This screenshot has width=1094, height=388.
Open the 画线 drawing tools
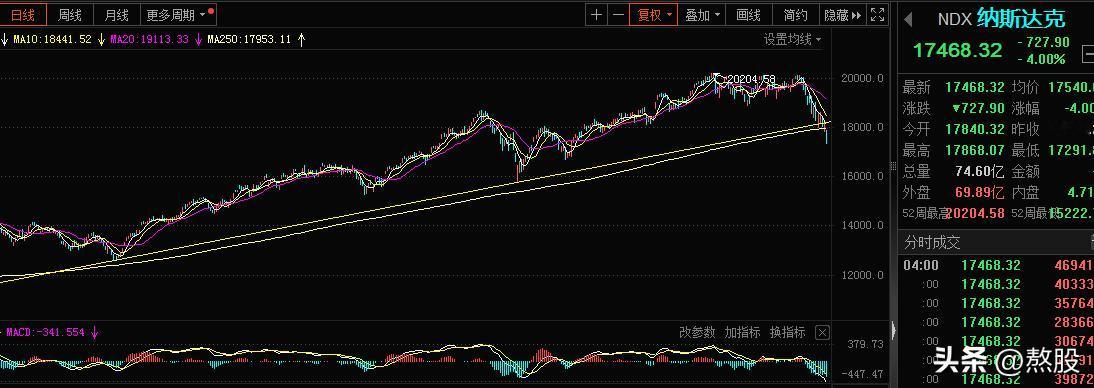tap(749, 15)
